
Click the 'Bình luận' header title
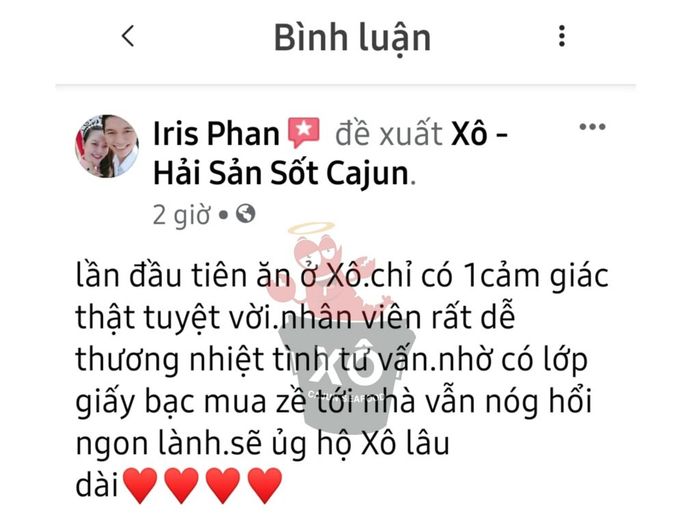coord(352,38)
